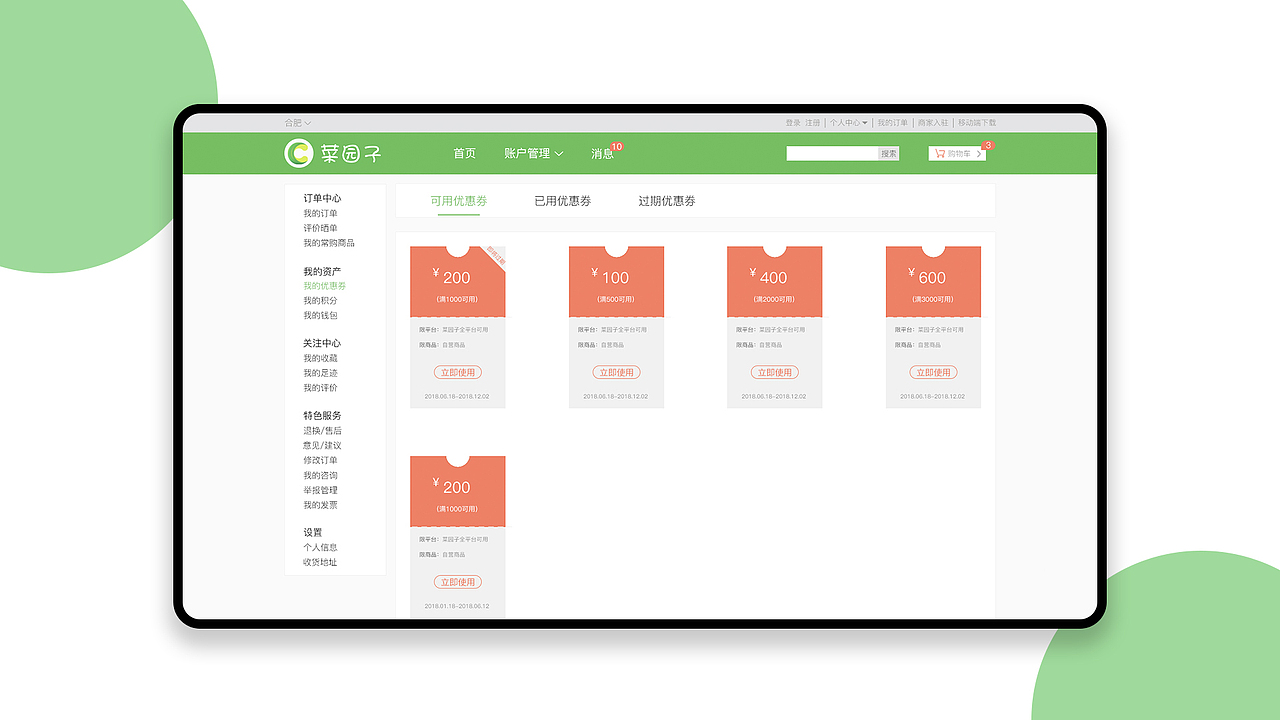Open the 个人中心 dropdown in top bar
The height and width of the screenshot is (720, 1280).
(x=848, y=123)
